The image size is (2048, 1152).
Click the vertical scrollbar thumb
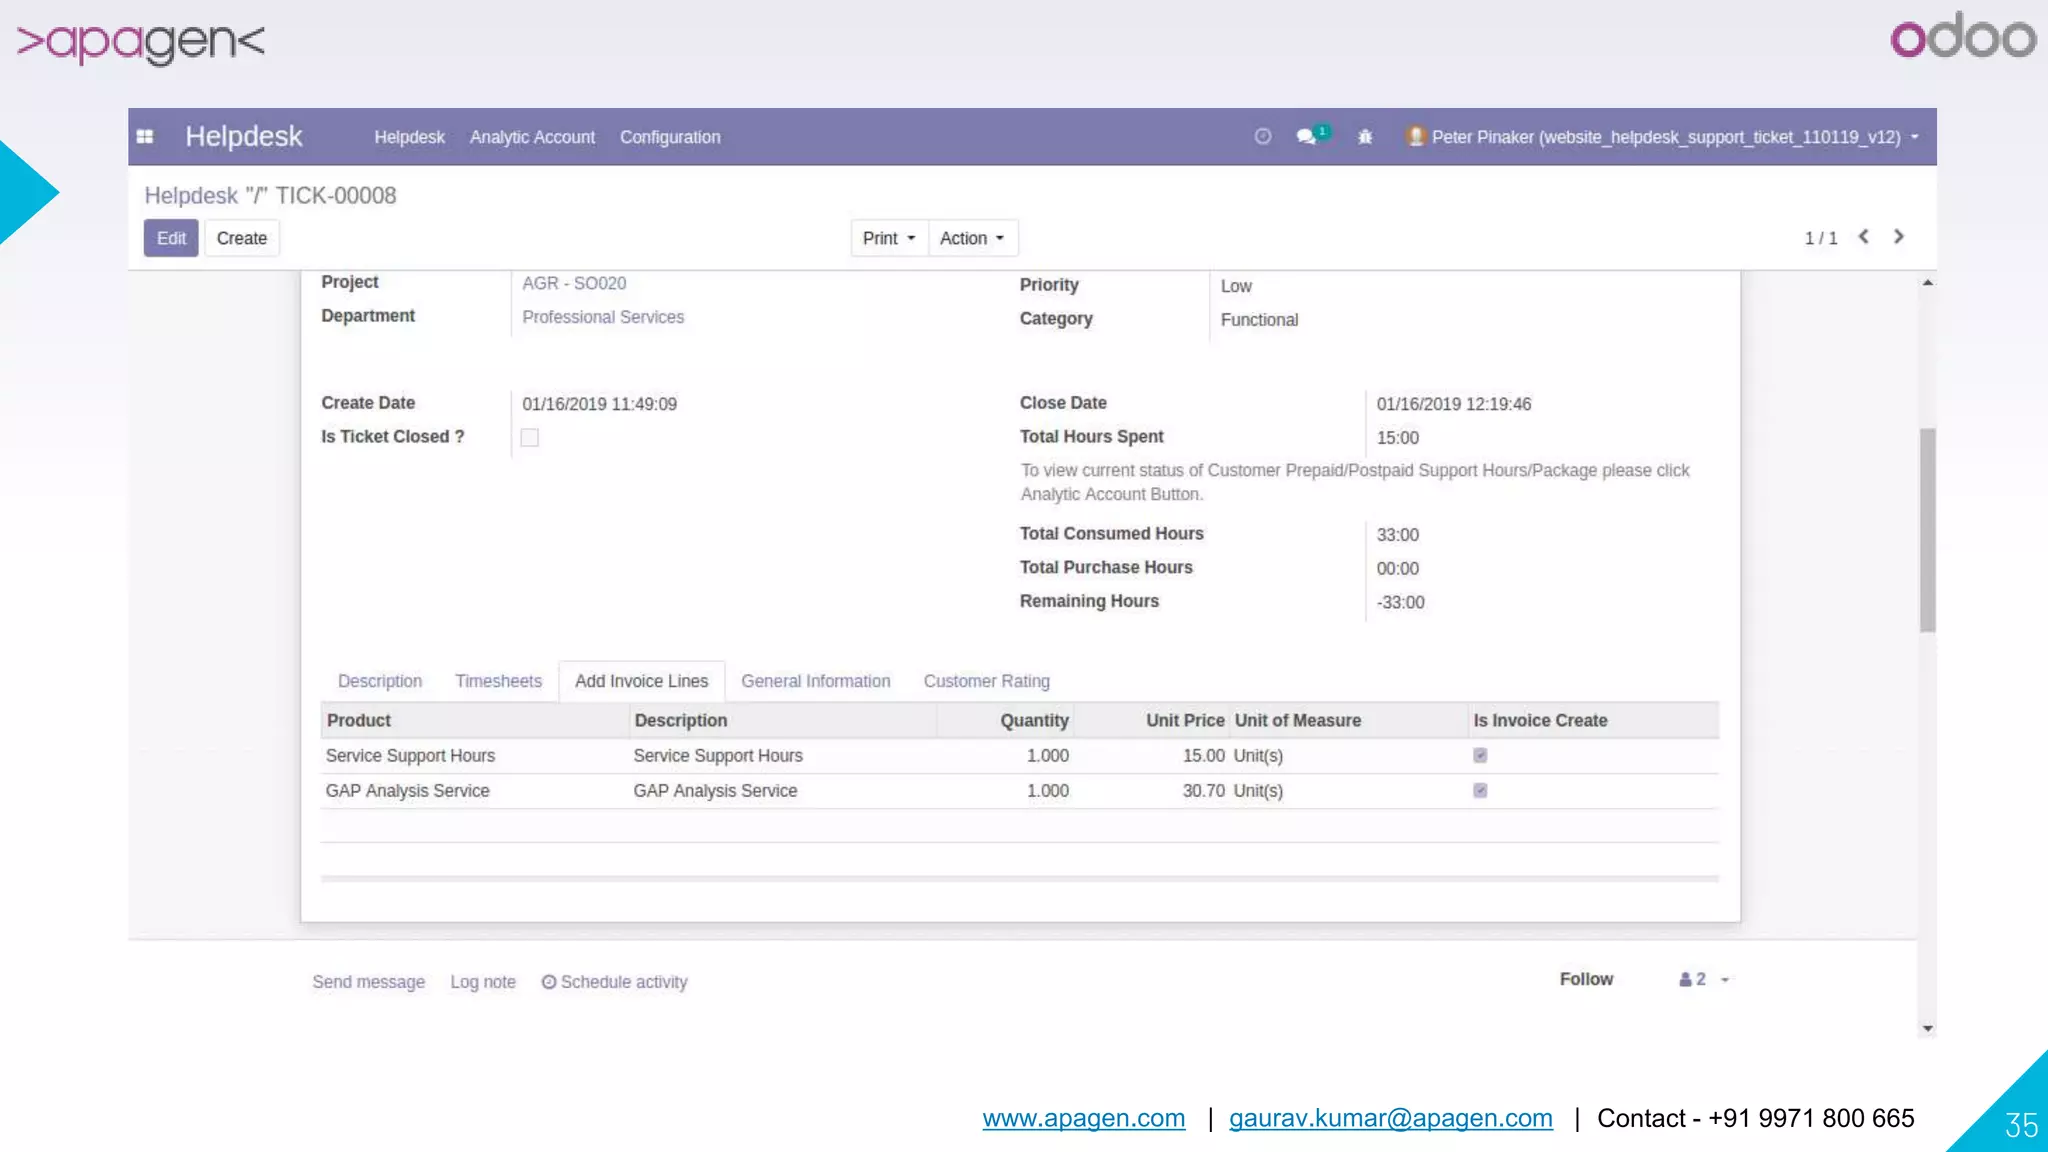(1927, 530)
